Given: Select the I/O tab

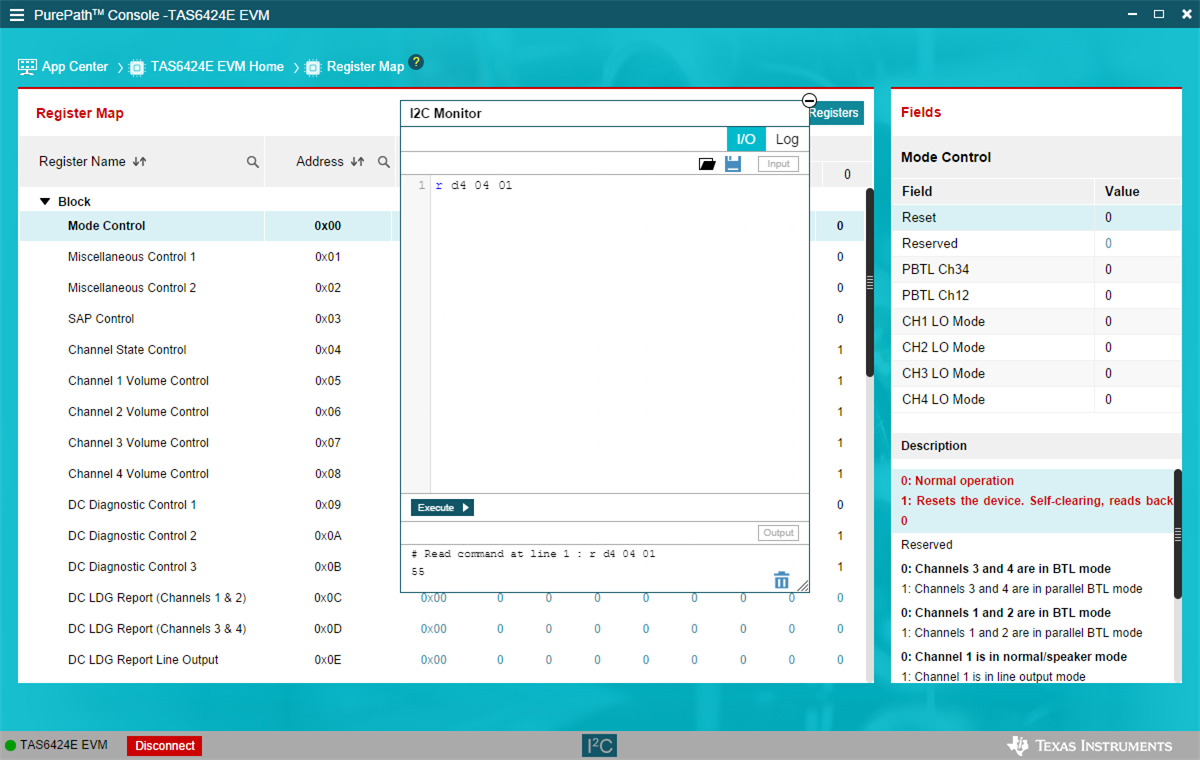Looking at the screenshot, I should click(x=746, y=139).
